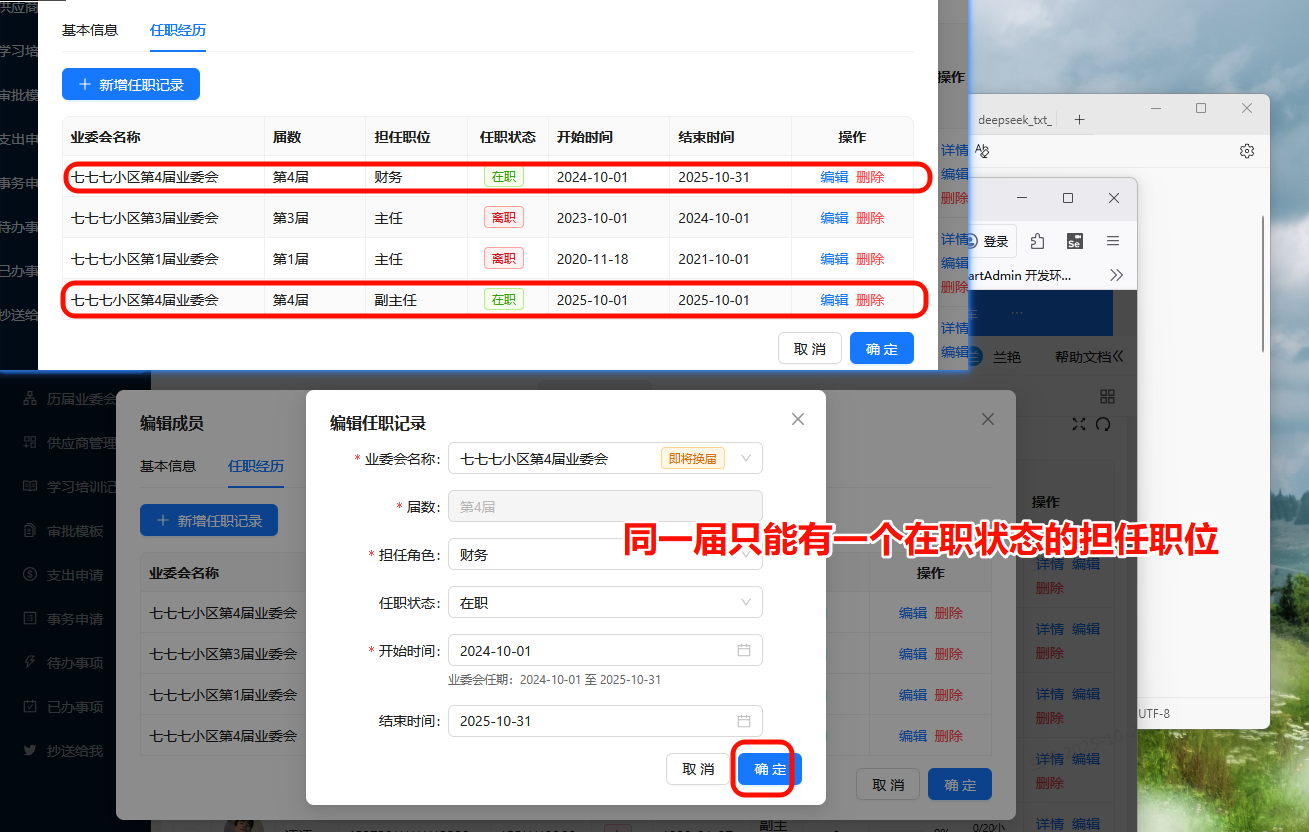
Task: Switch to 基本信息 tab in top panel
Action: [90, 30]
